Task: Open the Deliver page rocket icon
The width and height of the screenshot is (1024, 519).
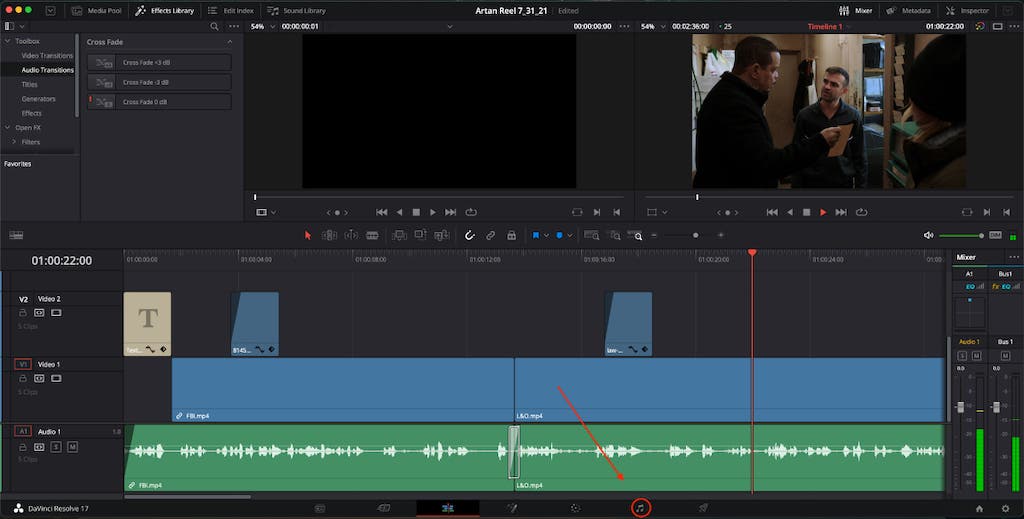Action: click(703, 508)
